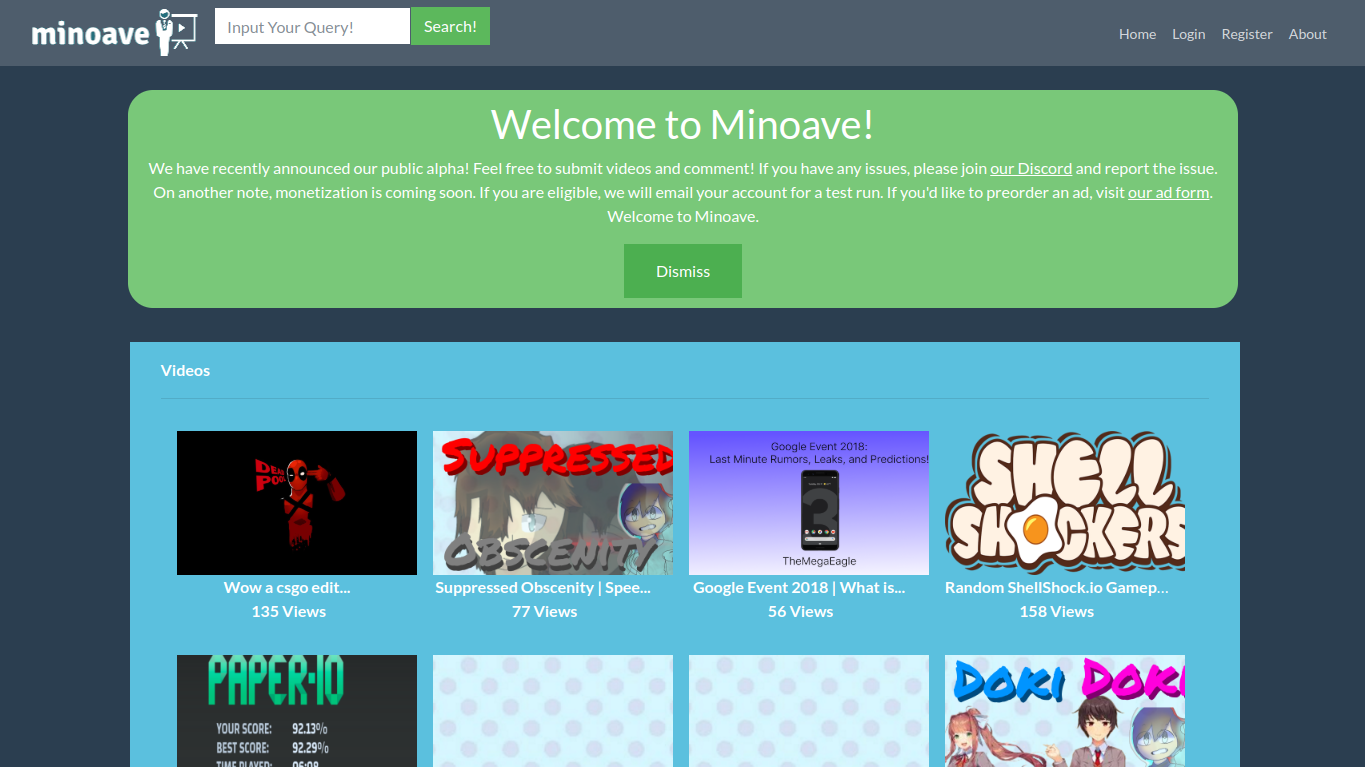Screen dimensions: 1365x767
Task: Open the Register page
Action: [1247, 33]
